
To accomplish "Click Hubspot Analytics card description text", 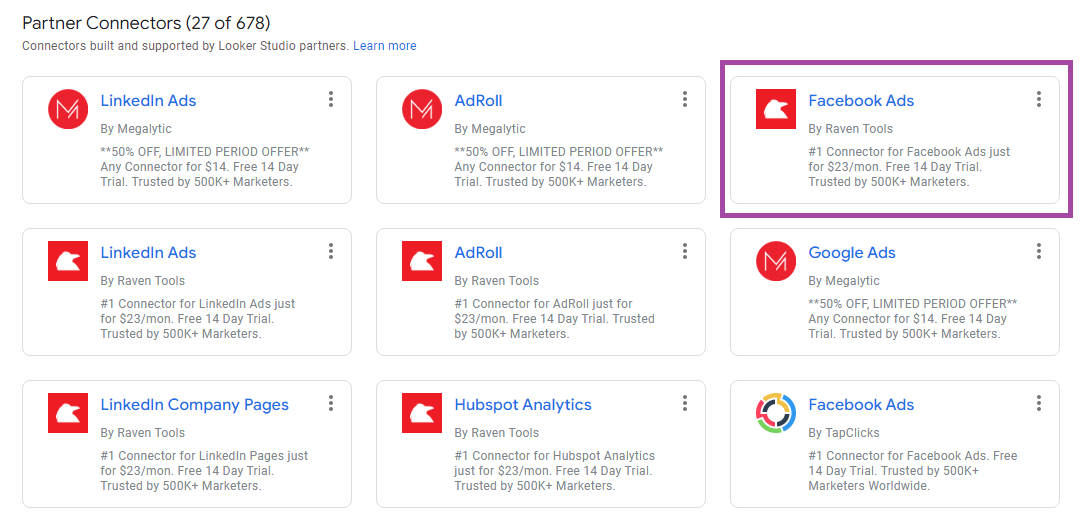I will point(554,470).
